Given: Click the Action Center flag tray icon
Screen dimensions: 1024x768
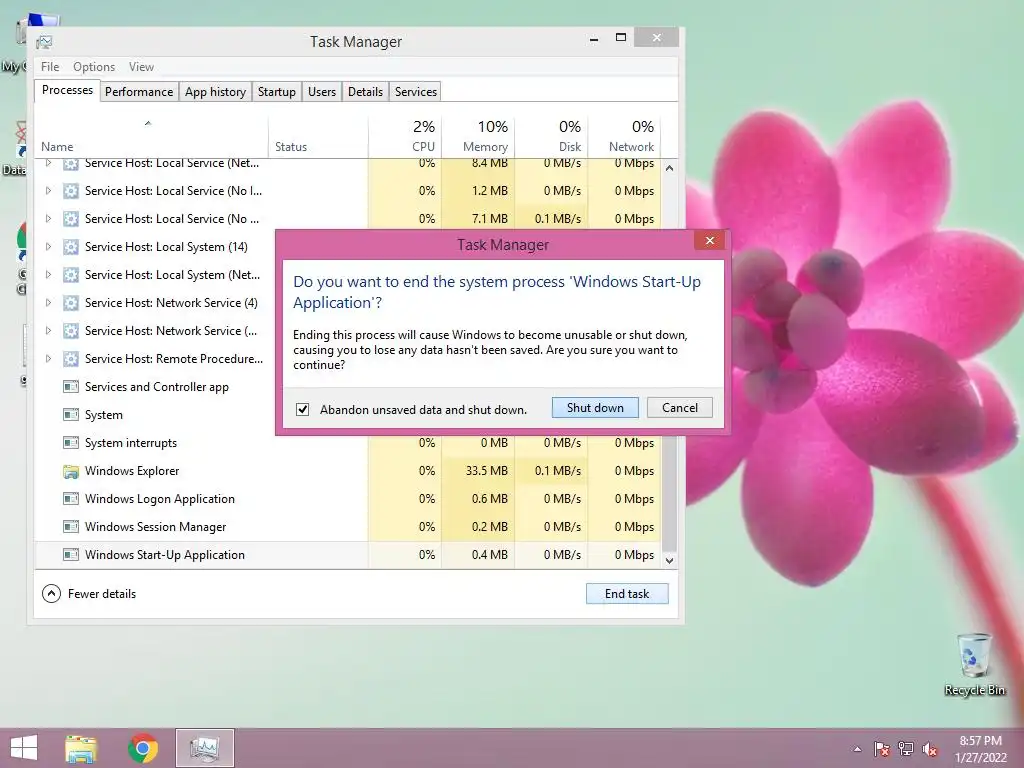Looking at the screenshot, I should pyautogui.click(x=881, y=749).
